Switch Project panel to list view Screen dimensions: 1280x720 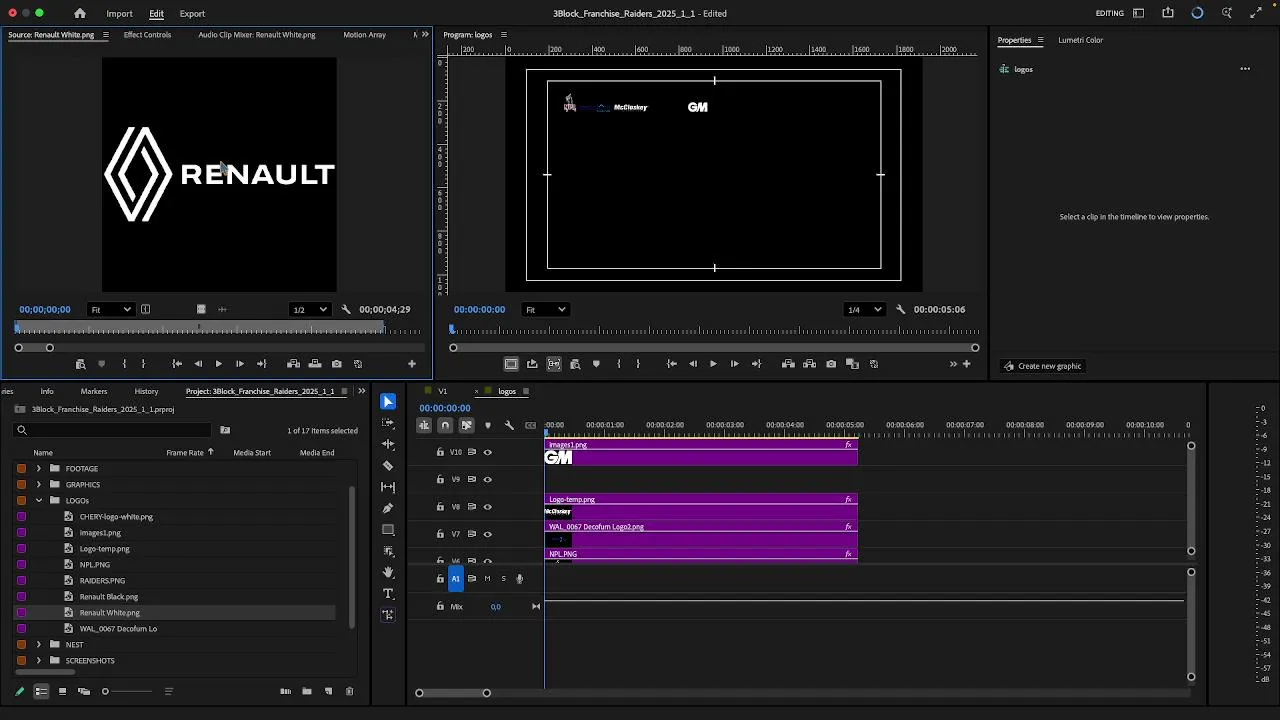(x=41, y=691)
